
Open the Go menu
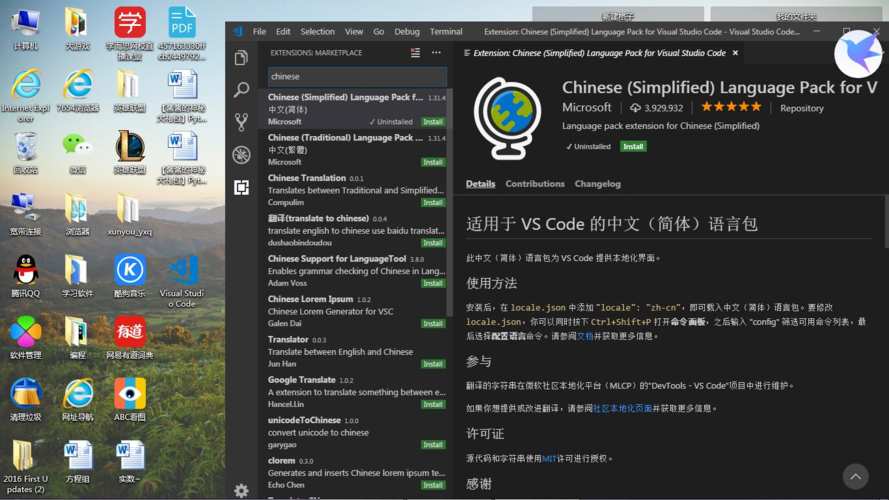379,32
